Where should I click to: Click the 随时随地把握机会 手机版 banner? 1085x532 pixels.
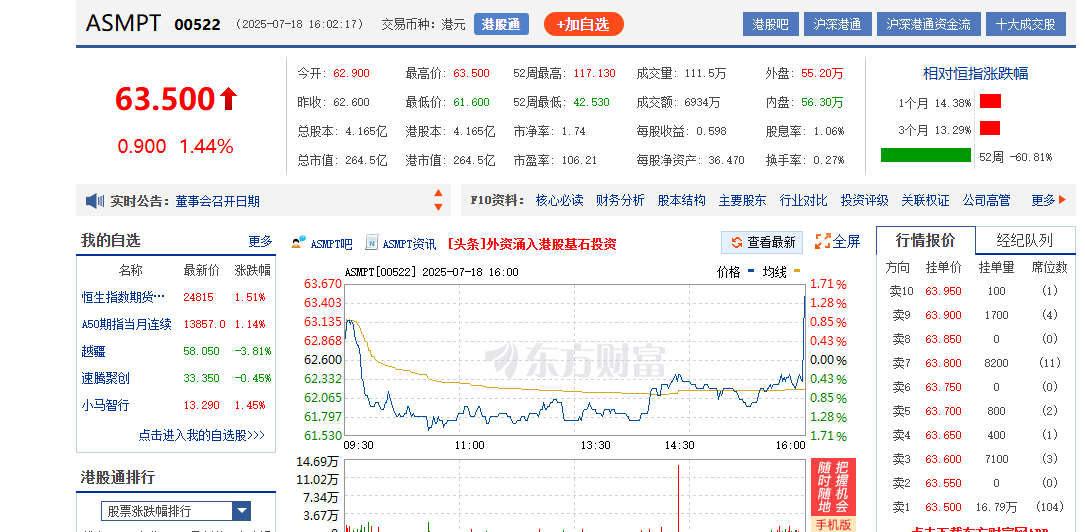pos(833,495)
